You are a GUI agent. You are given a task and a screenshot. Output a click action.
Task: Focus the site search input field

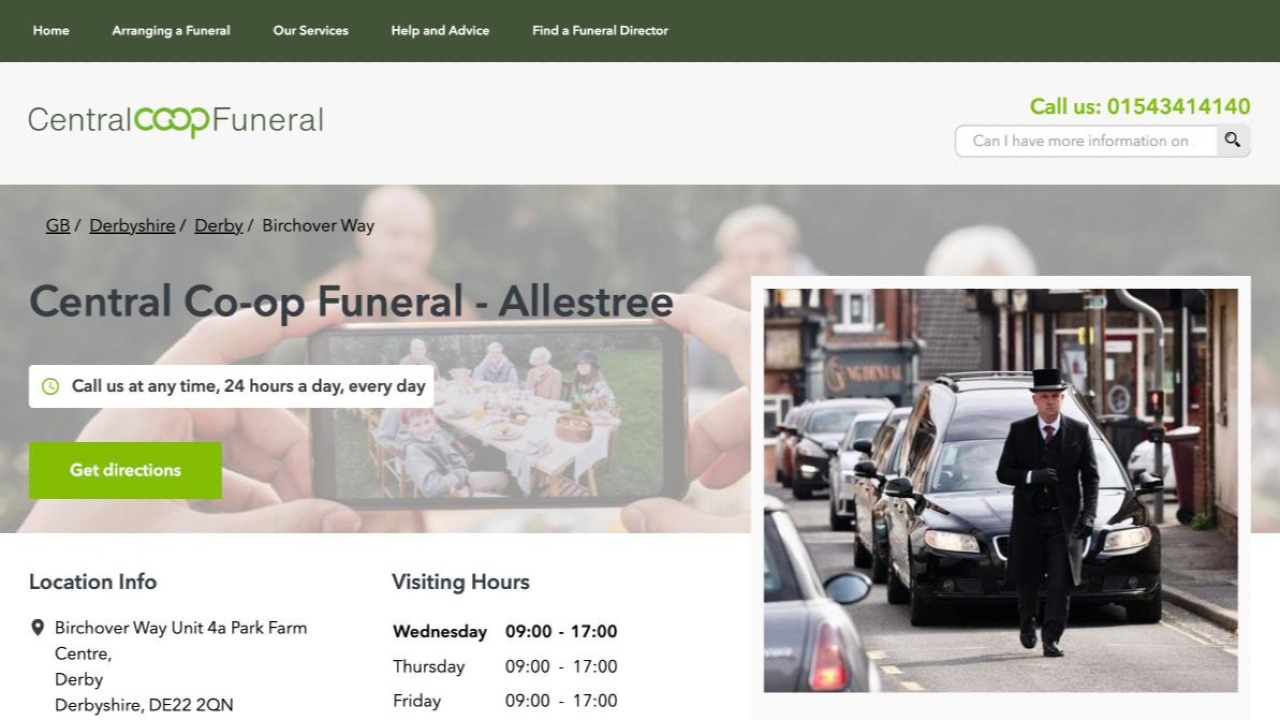1086,141
